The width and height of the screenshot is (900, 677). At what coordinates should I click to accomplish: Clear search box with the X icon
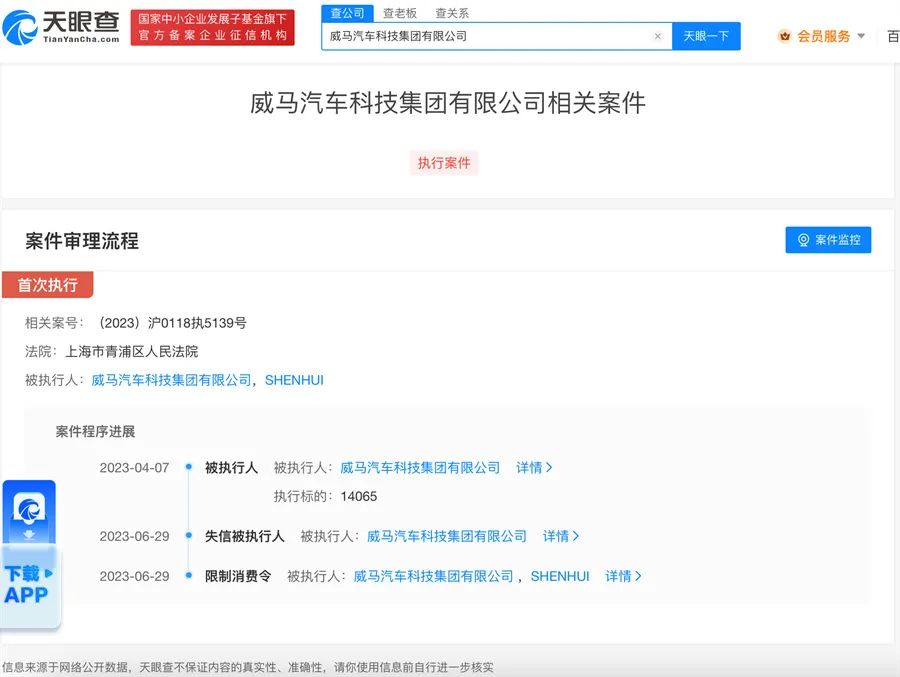[x=657, y=36]
